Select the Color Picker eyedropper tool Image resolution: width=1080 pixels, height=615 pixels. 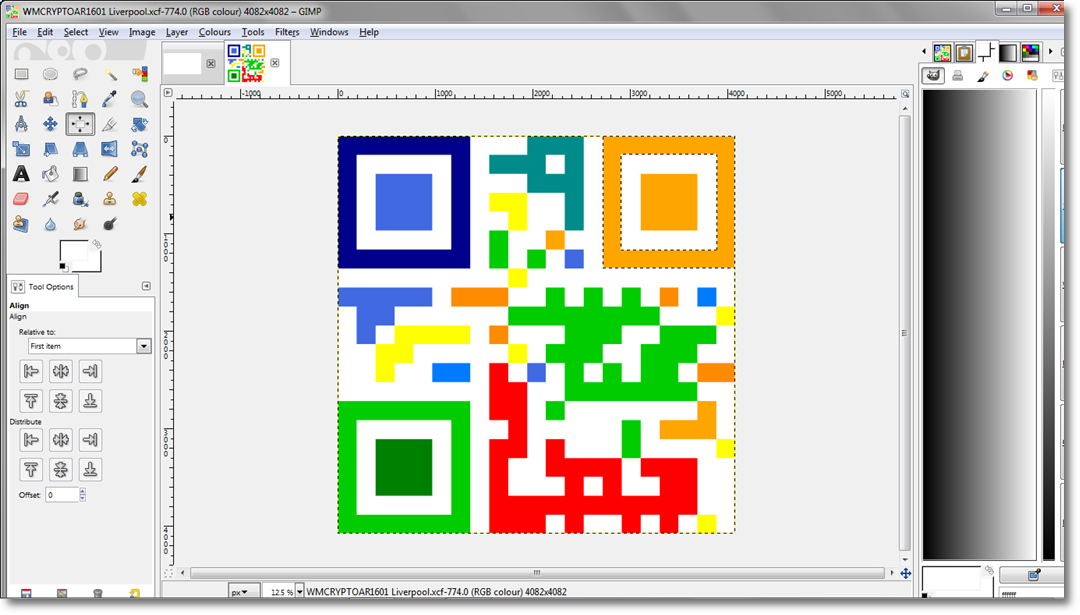click(110, 98)
